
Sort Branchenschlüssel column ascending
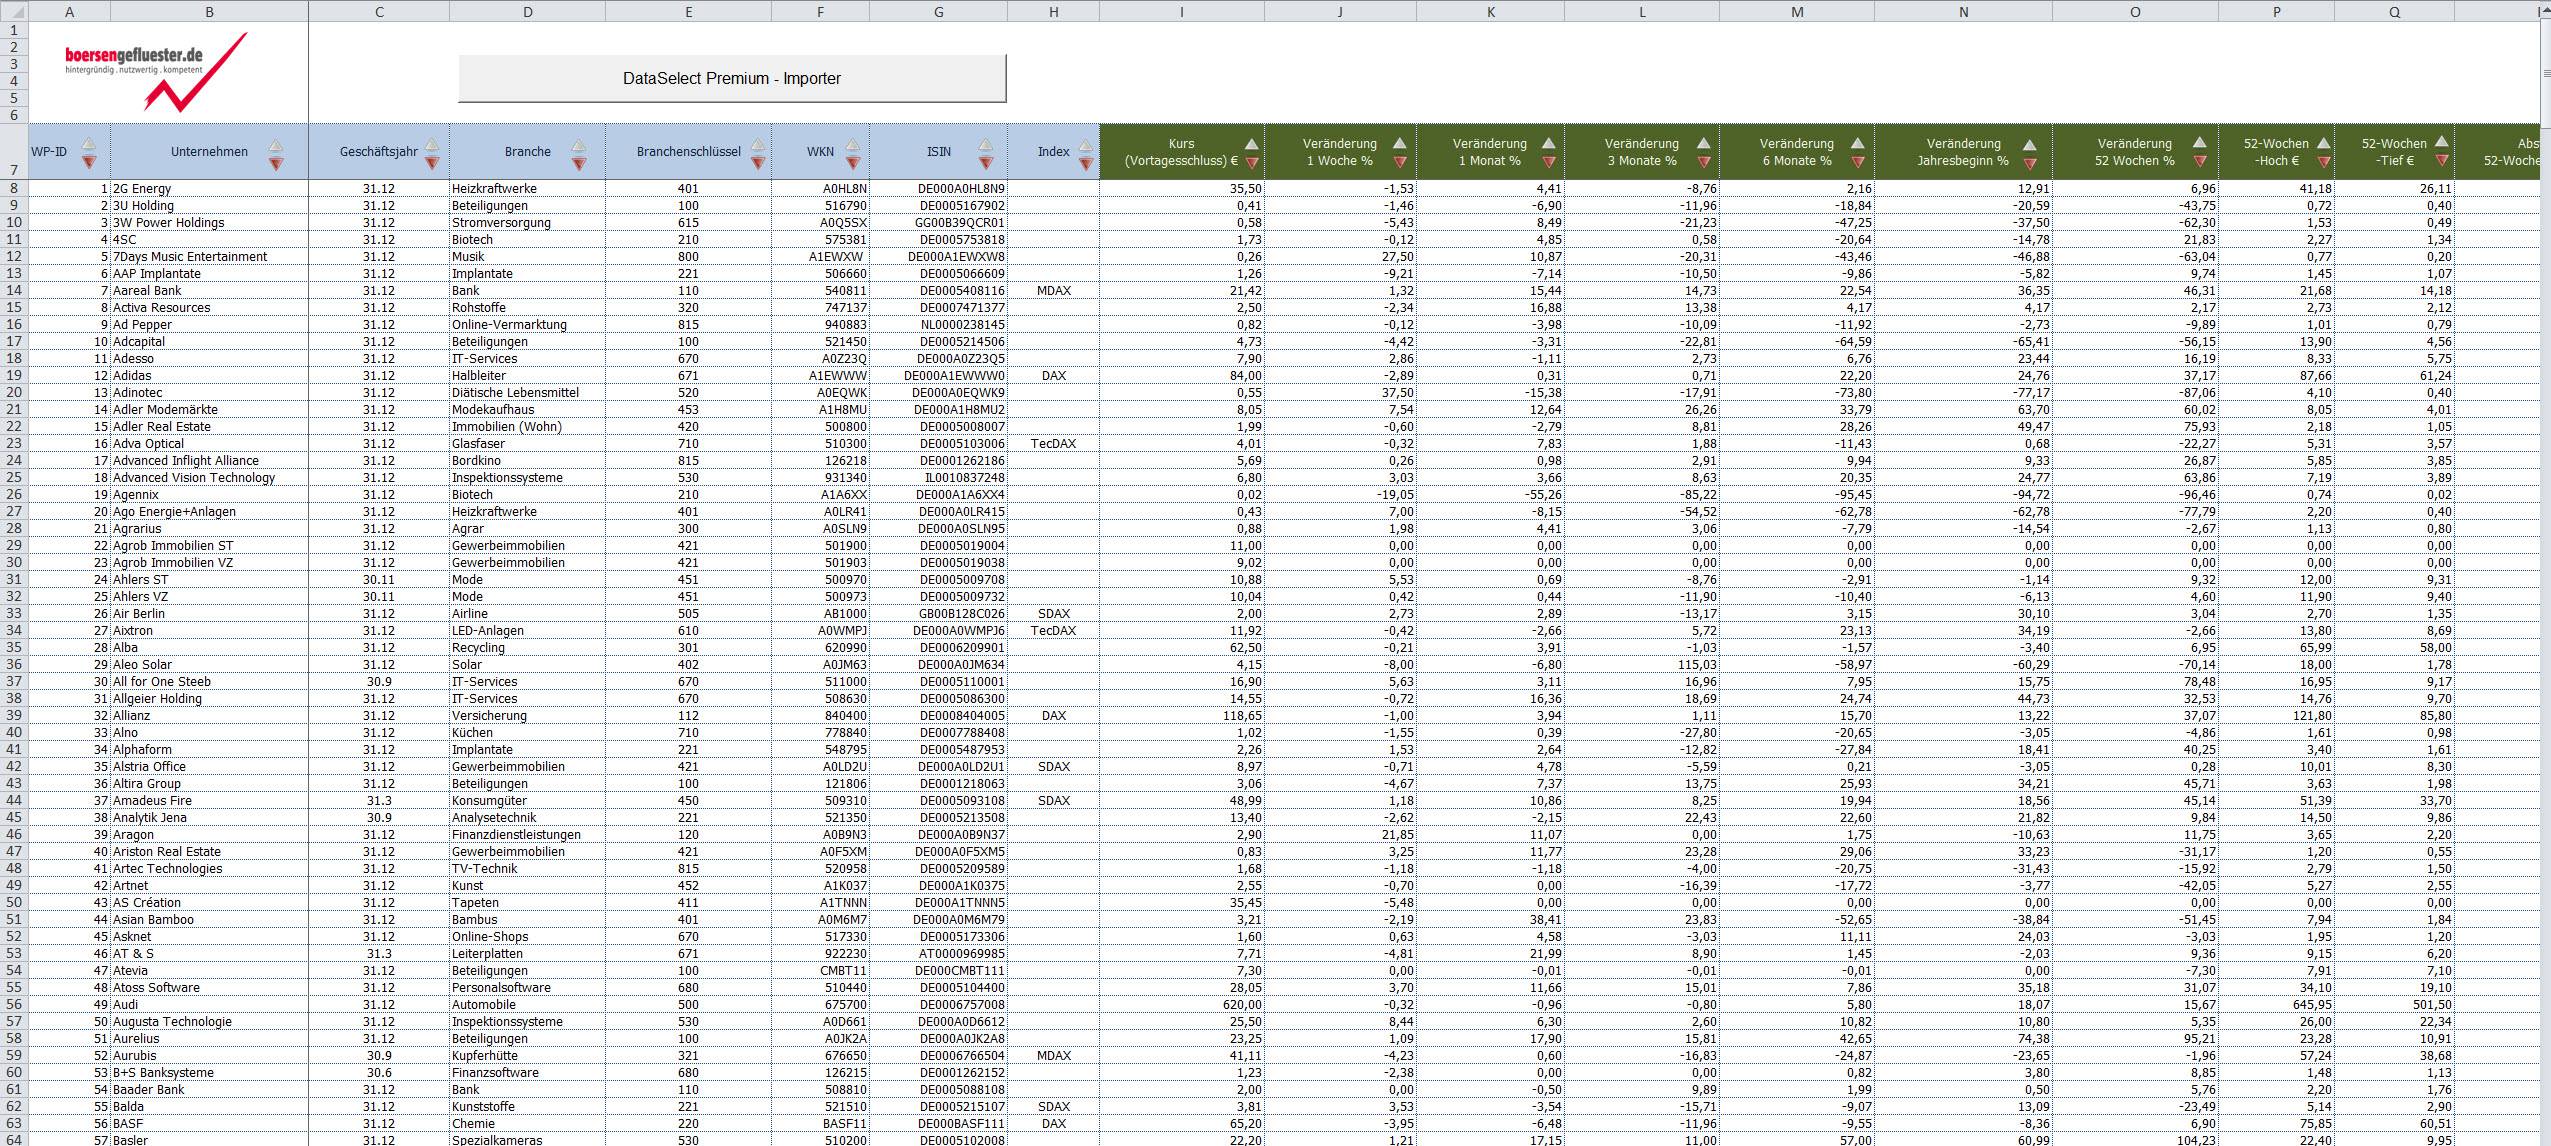[x=758, y=143]
